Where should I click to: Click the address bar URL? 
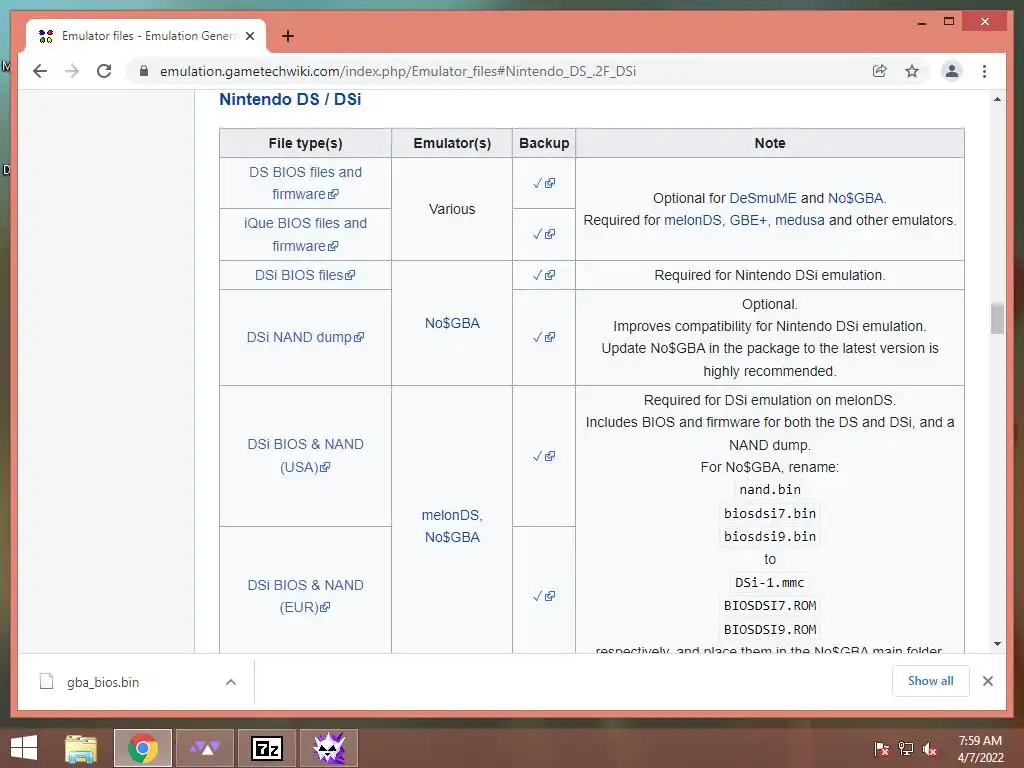click(398, 71)
